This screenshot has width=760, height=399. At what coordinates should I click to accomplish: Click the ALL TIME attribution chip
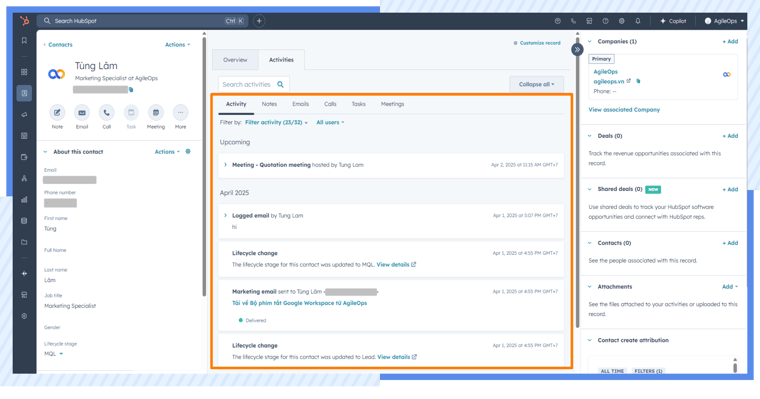[x=612, y=371]
